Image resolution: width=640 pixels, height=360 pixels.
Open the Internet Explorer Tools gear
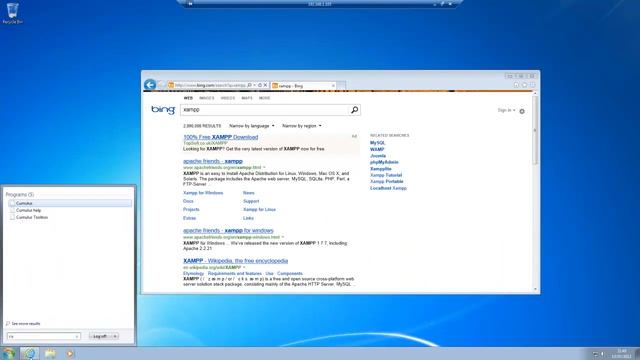(x=532, y=85)
